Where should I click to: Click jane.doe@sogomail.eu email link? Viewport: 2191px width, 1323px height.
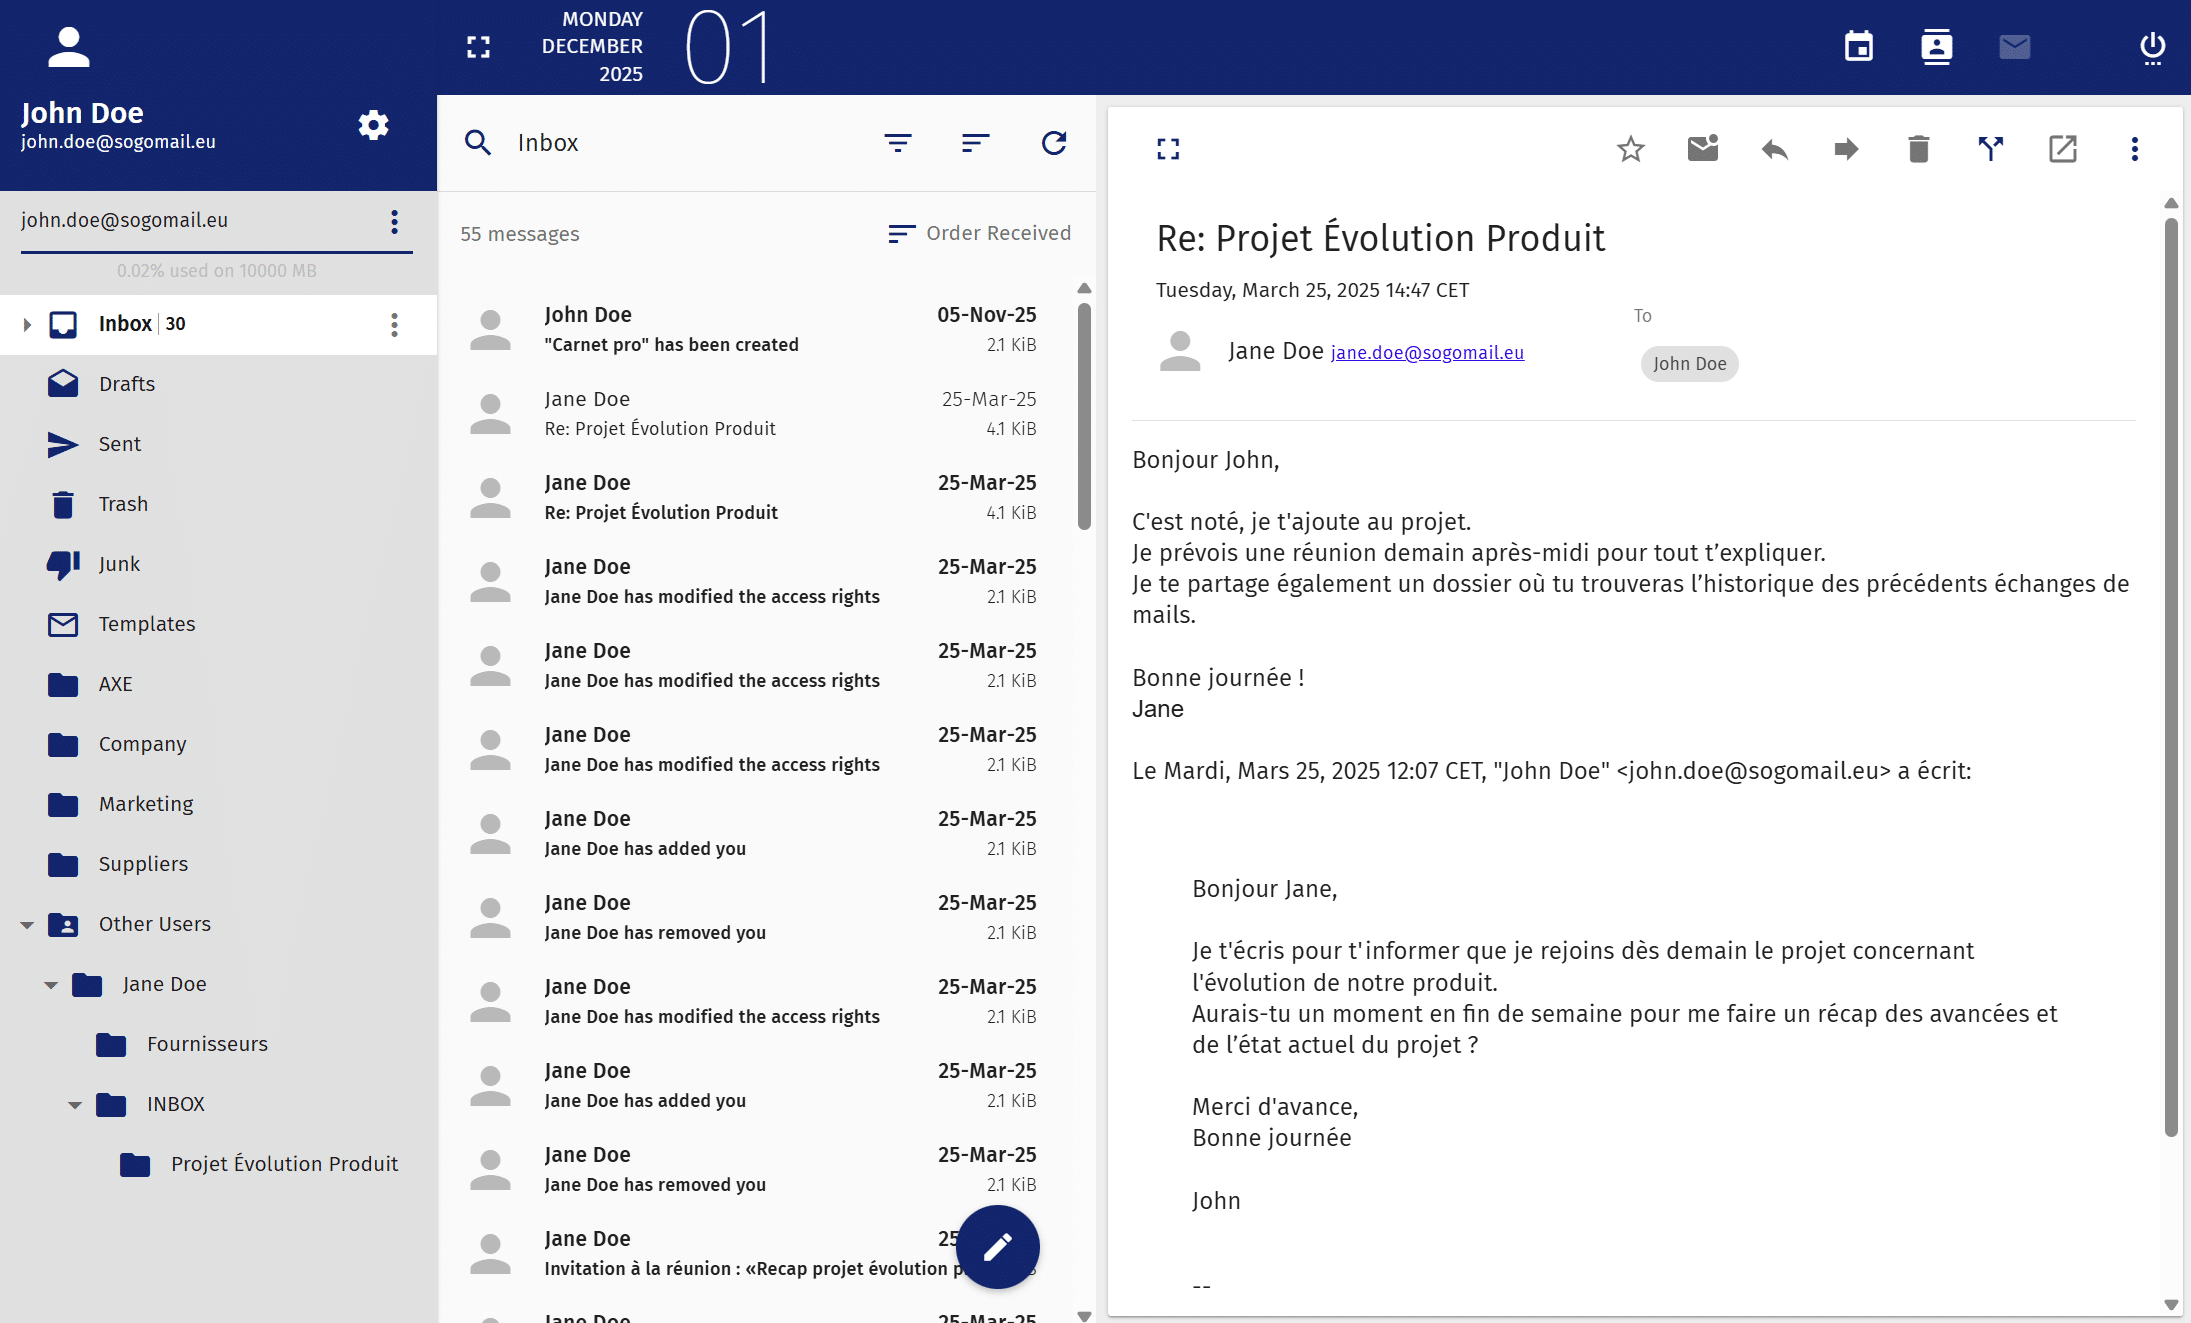(1427, 352)
